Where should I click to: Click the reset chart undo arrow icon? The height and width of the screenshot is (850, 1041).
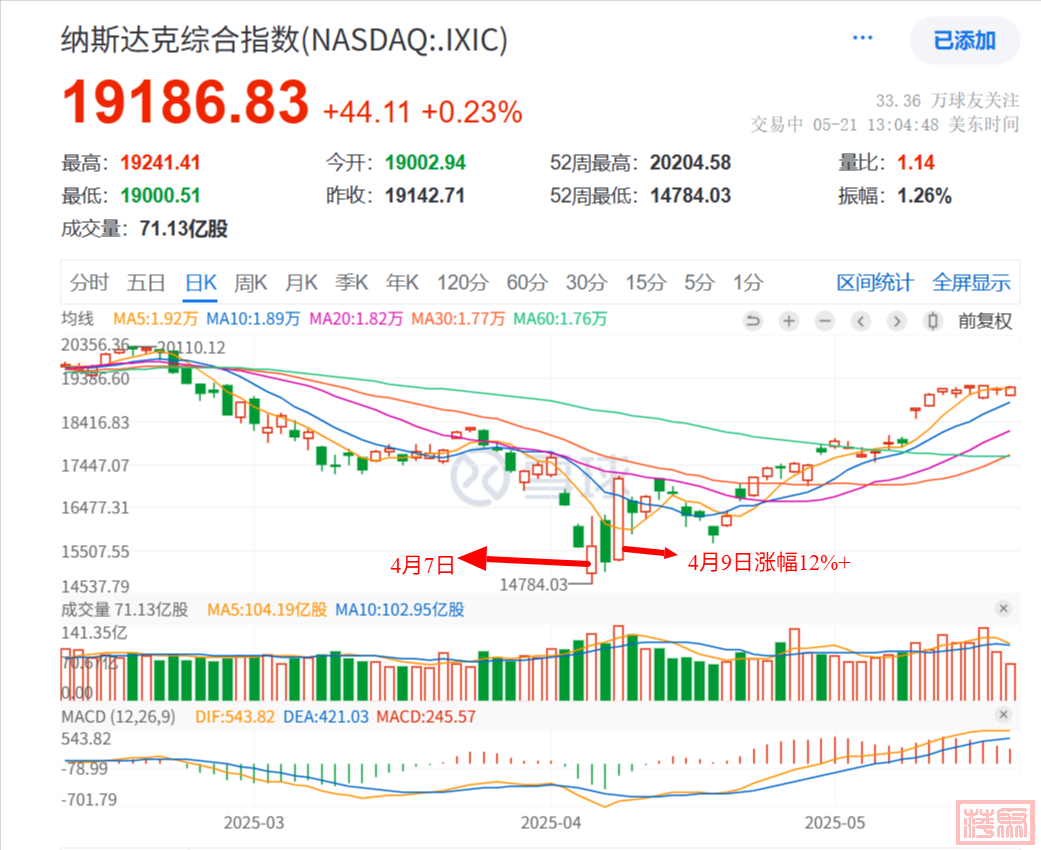[753, 321]
